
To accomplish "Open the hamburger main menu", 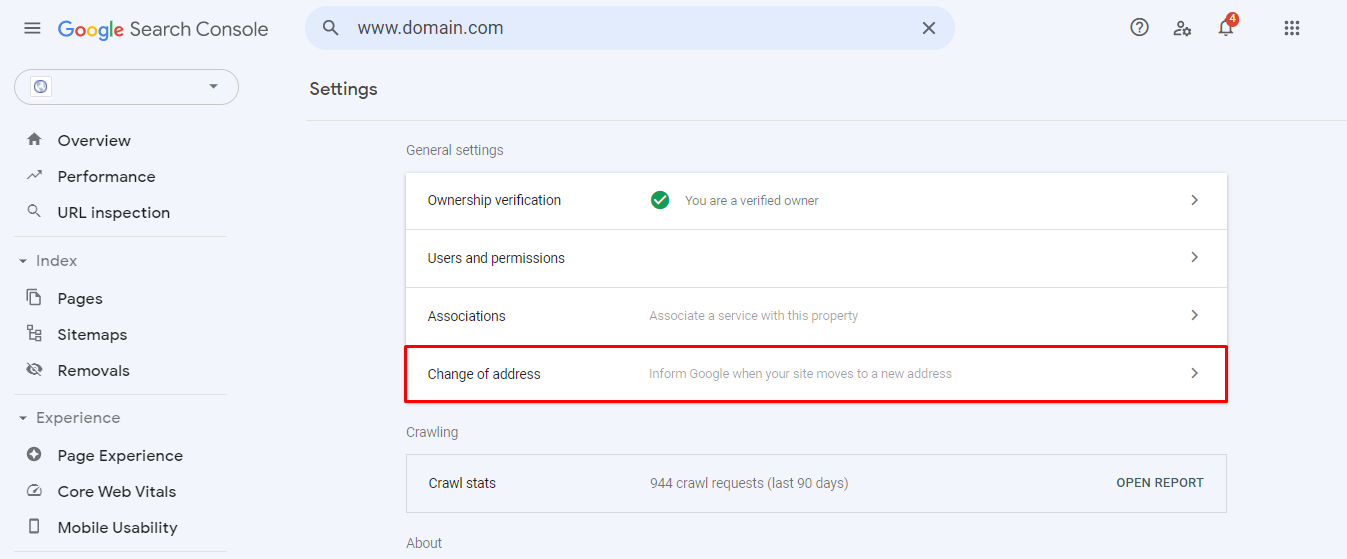I will coord(32,28).
